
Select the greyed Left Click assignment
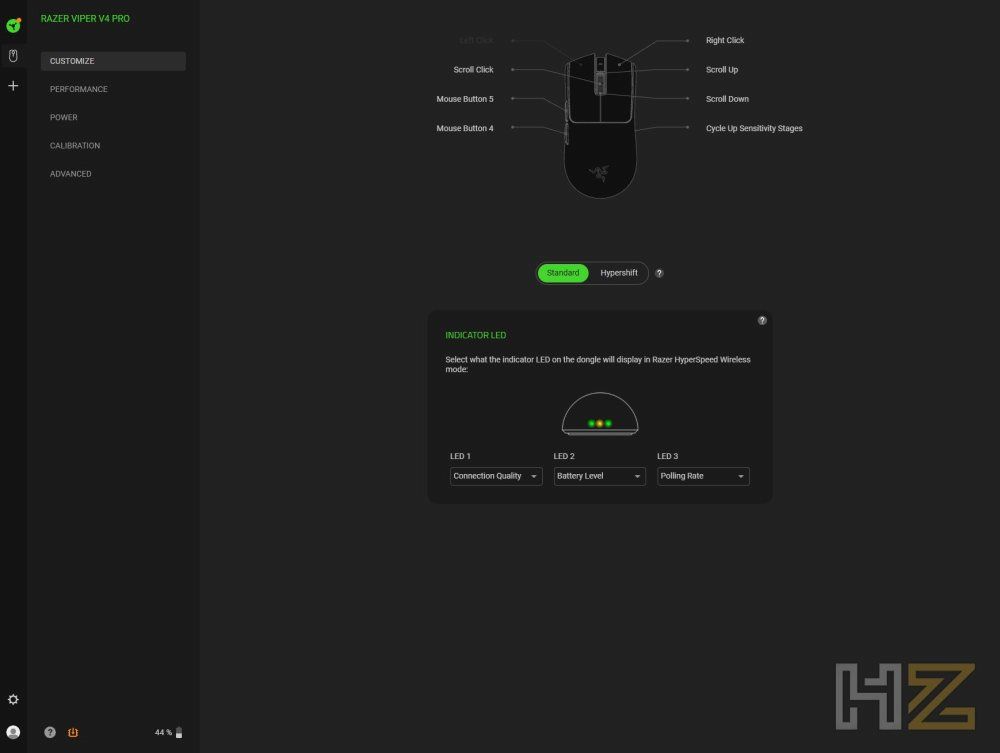click(476, 40)
